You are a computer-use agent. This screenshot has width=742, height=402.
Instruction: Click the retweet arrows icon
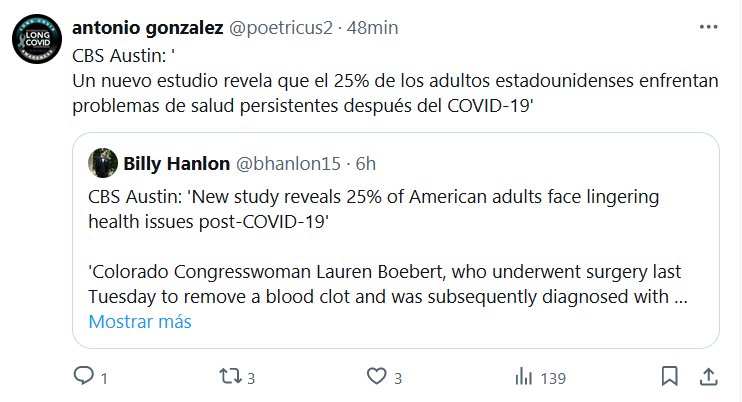(229, 377)
